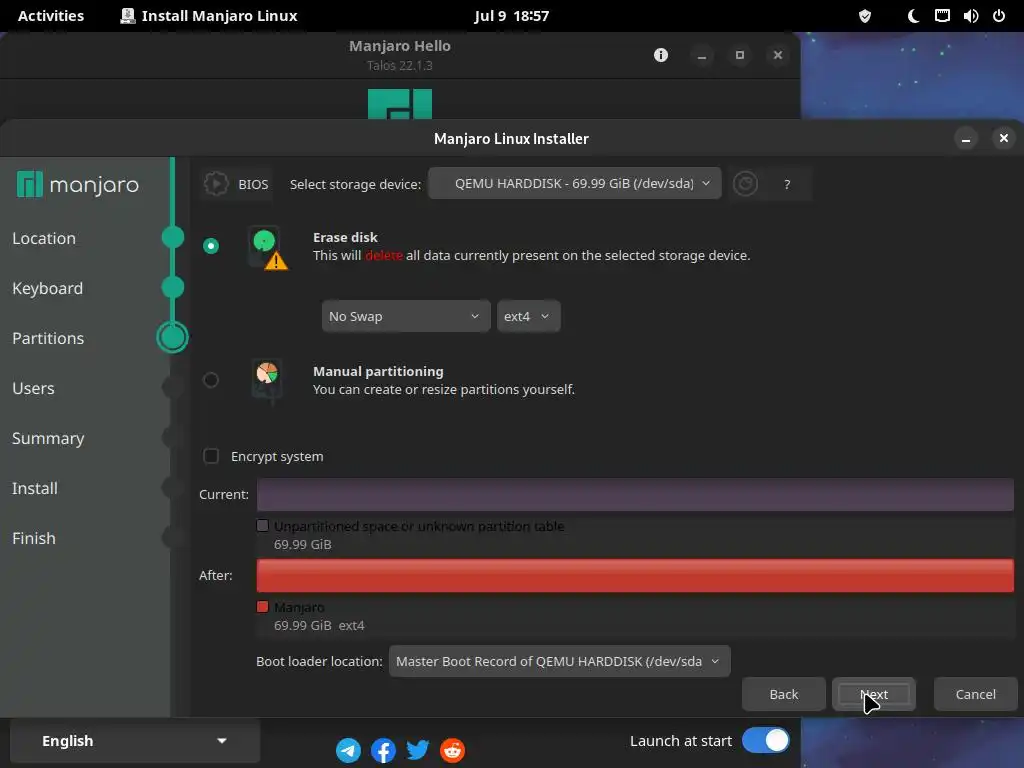Screen dimensions: 1024x768
Task: Click the question mark help button
Action: [787, 184]
